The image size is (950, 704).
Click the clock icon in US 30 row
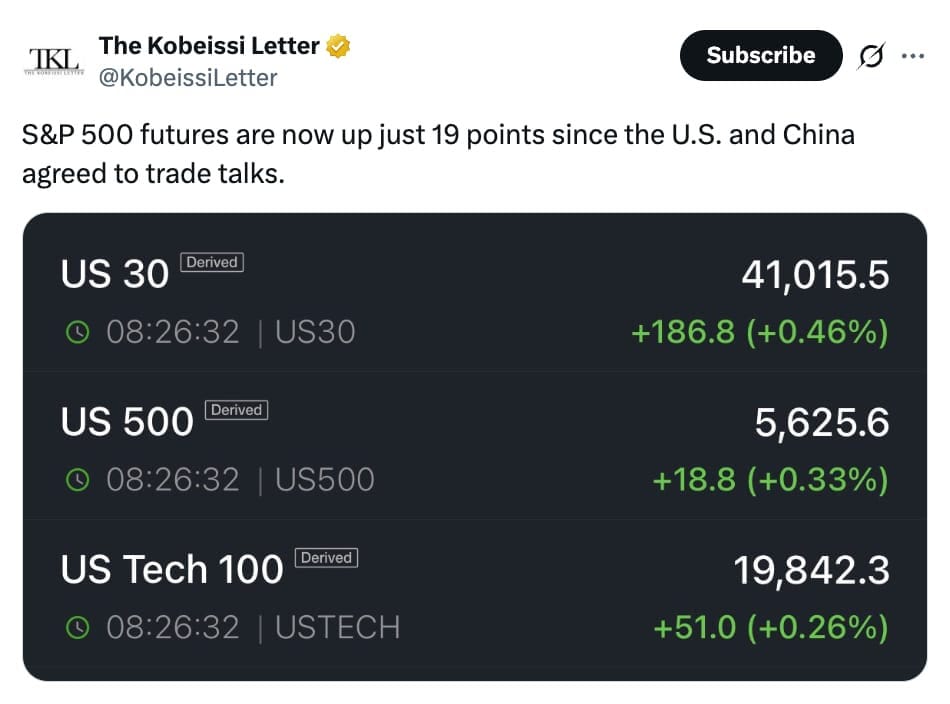pos(77,332)
